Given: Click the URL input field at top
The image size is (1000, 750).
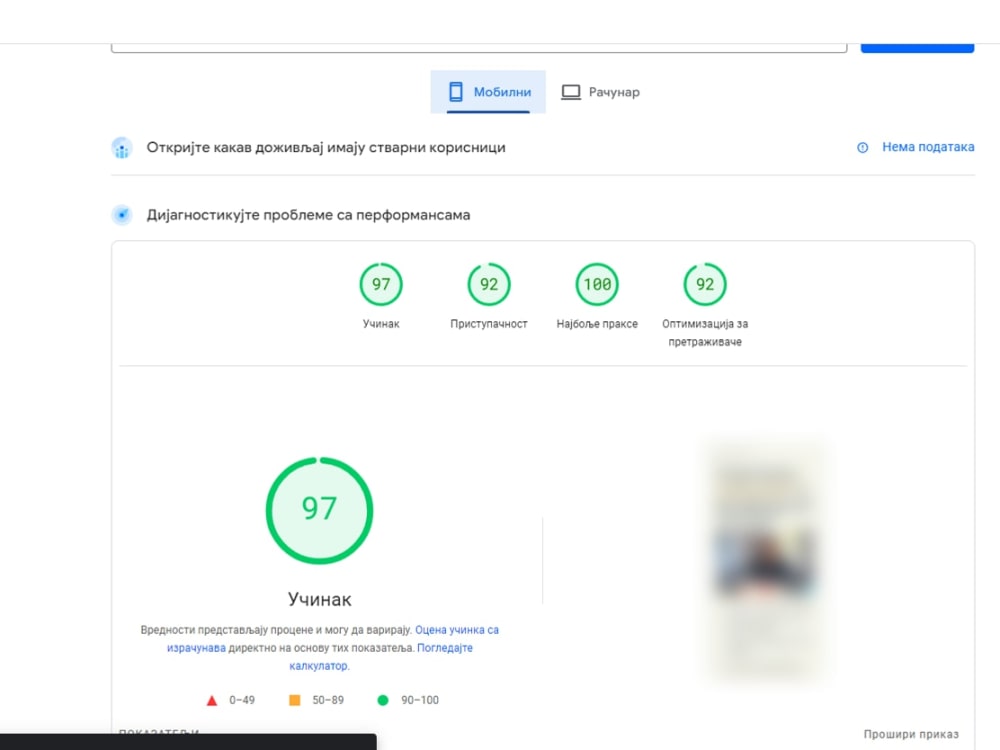Looking at the screenshot, I should pyautogui.click(x=479, y=47).
